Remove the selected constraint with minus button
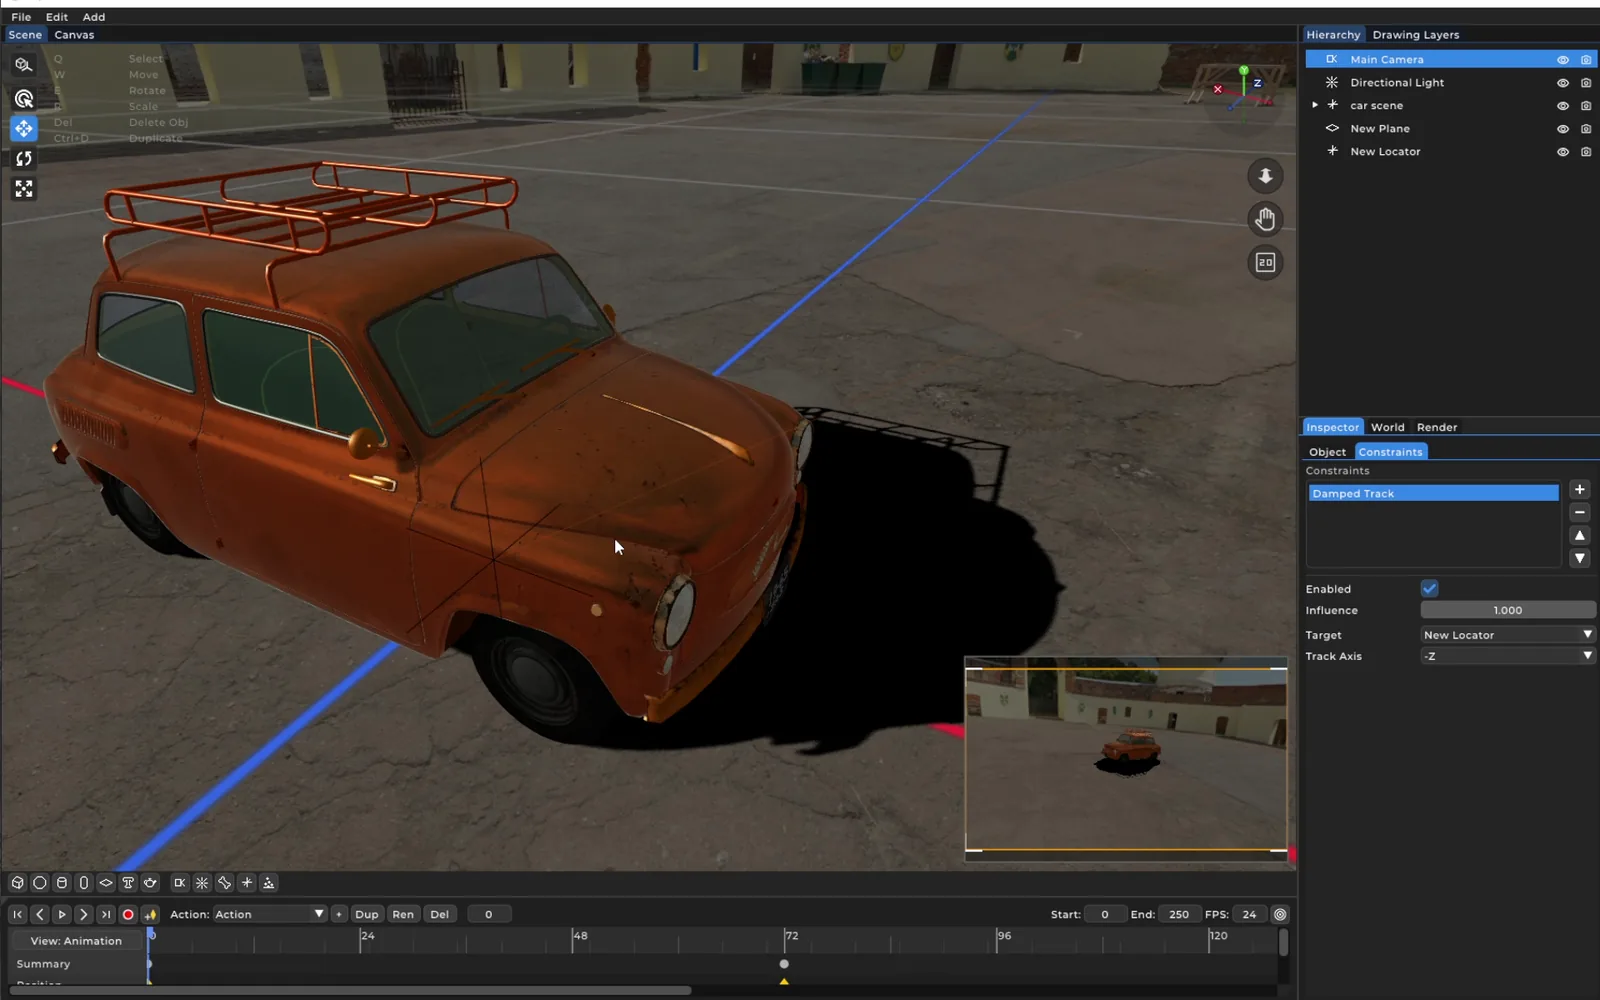This screenshot has width=1600, height=1000. point(1580,513)
